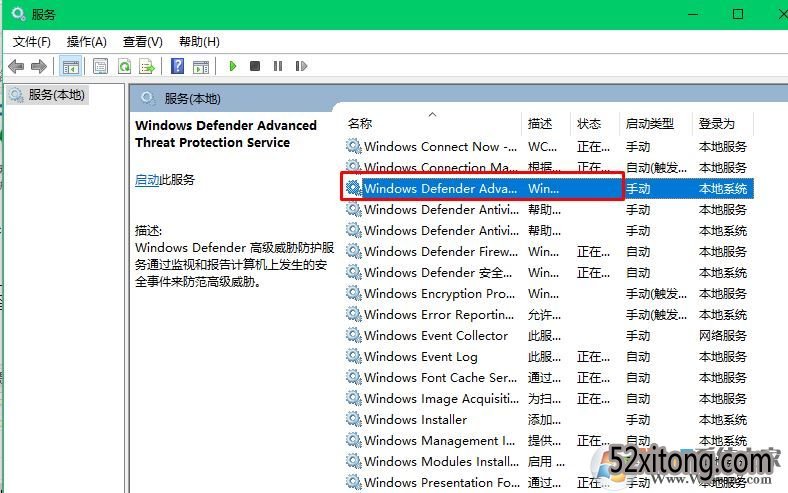
Task: Click 自动(触发... startup type of Connection Ma... row
Action: pos(656,167)
